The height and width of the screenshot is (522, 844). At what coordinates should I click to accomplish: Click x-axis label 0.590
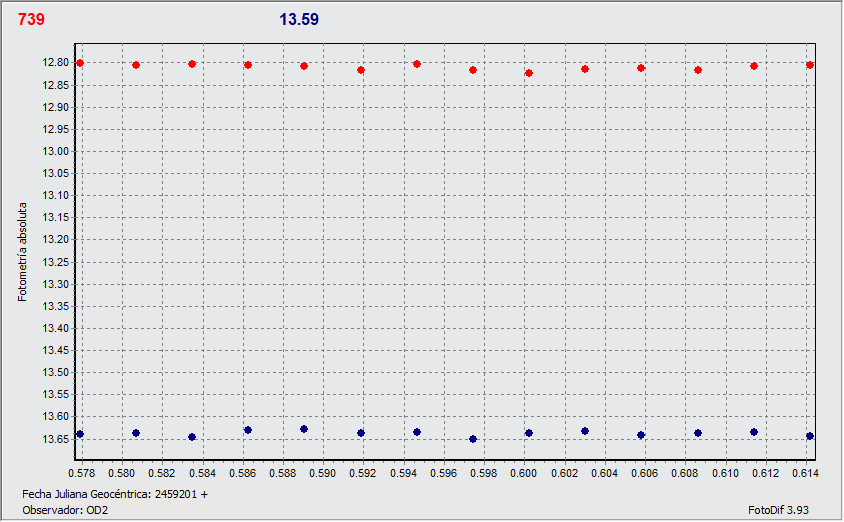pyautogui.click(x=323, y=473)
